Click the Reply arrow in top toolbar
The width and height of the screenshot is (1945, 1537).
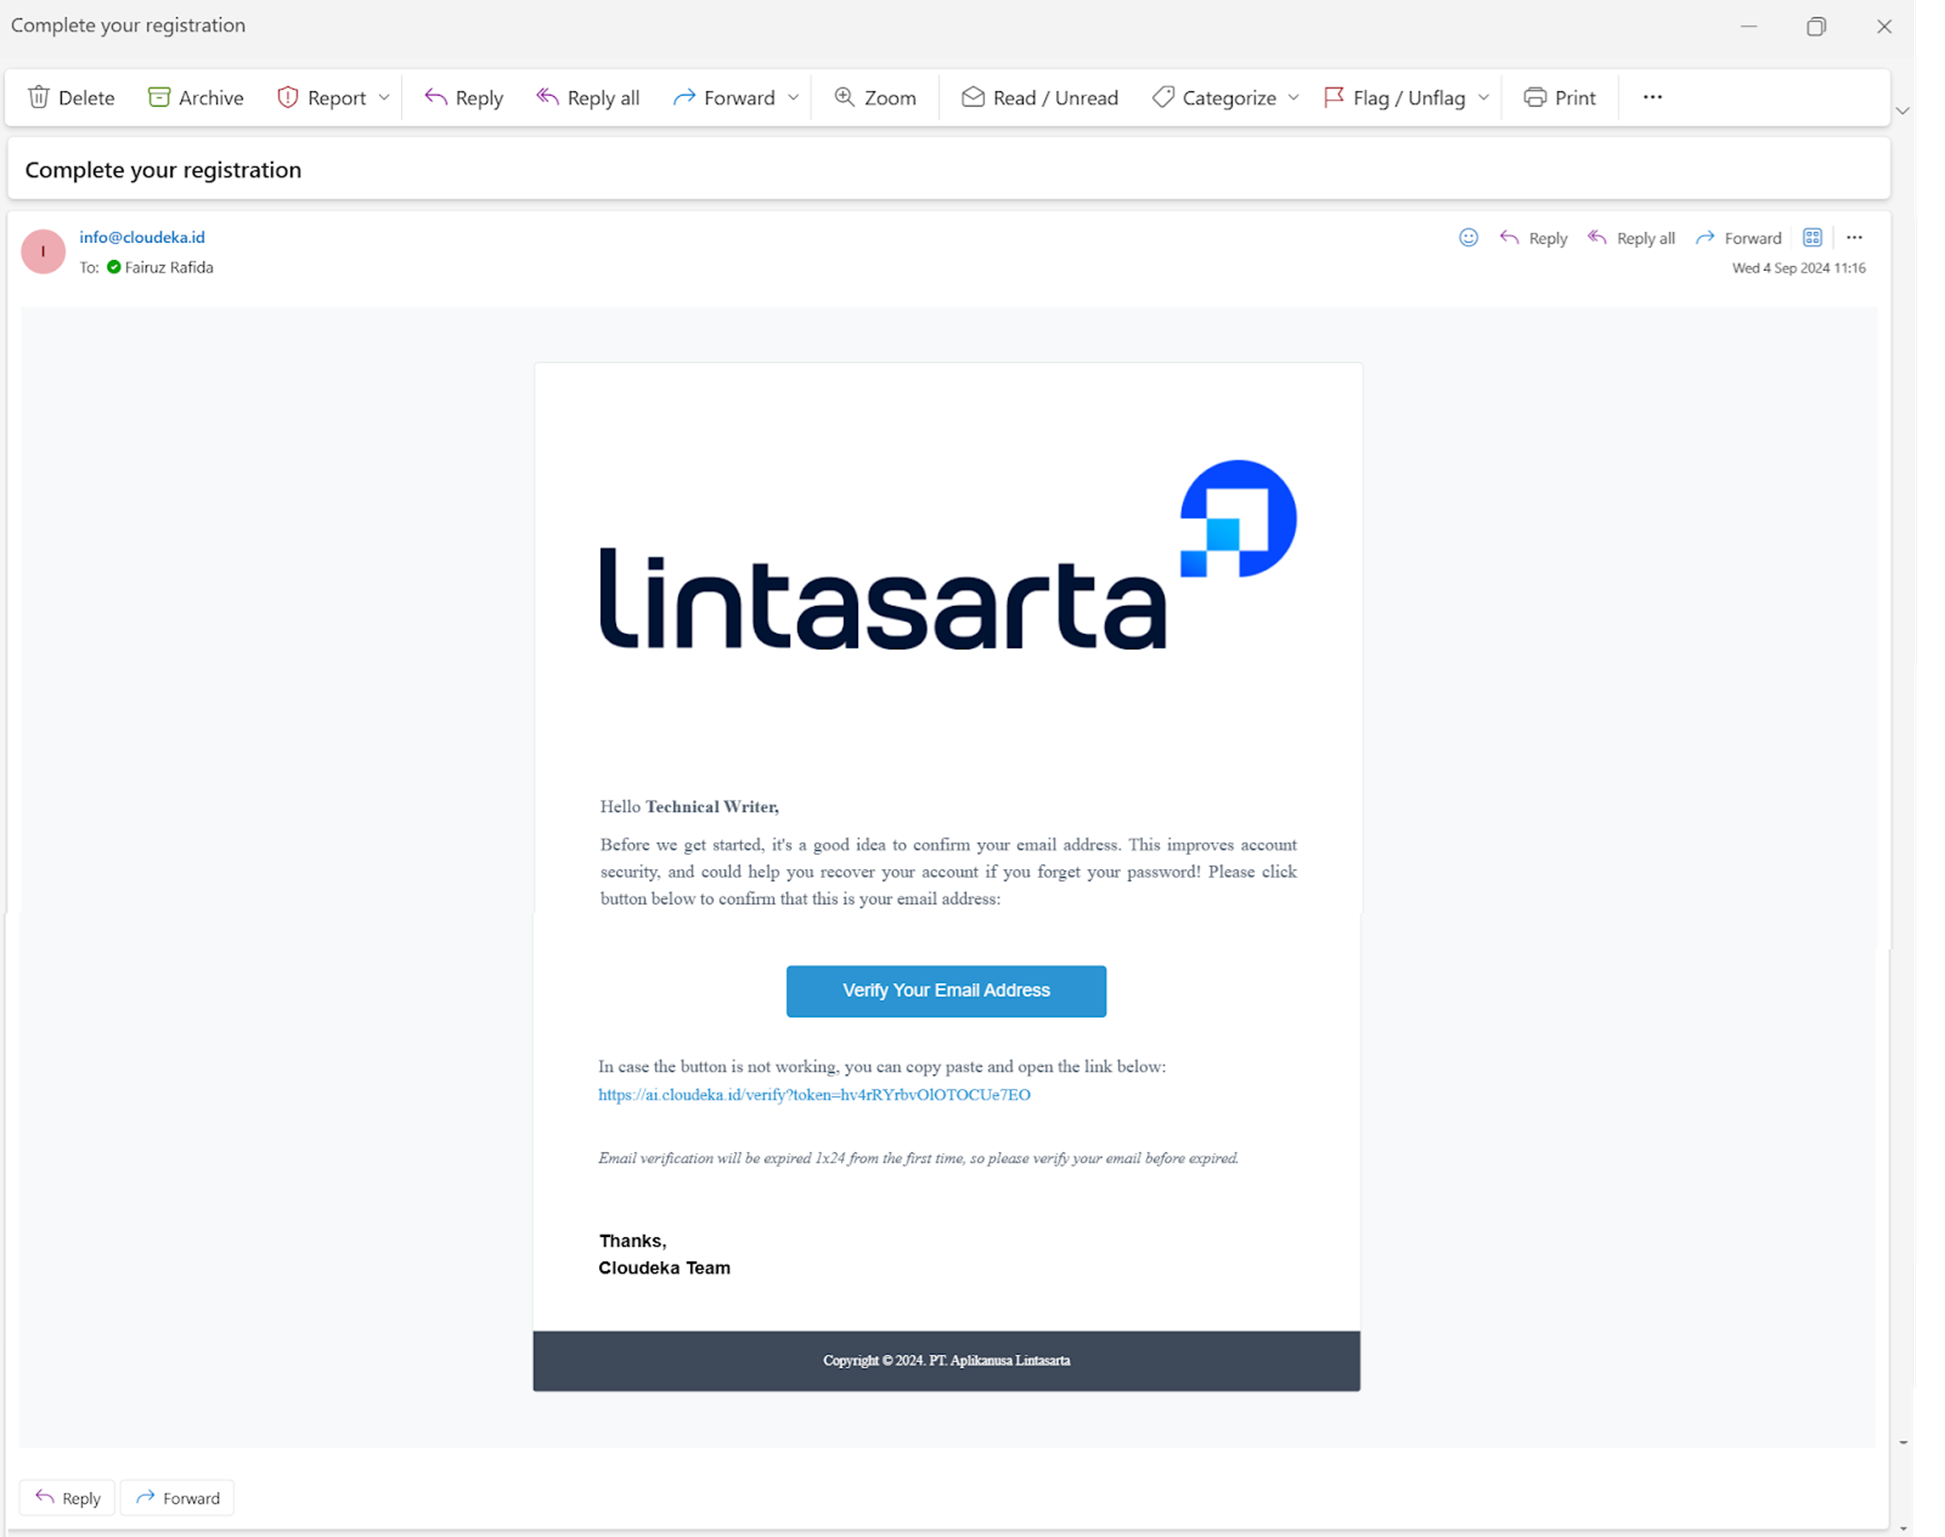point(436,97)
